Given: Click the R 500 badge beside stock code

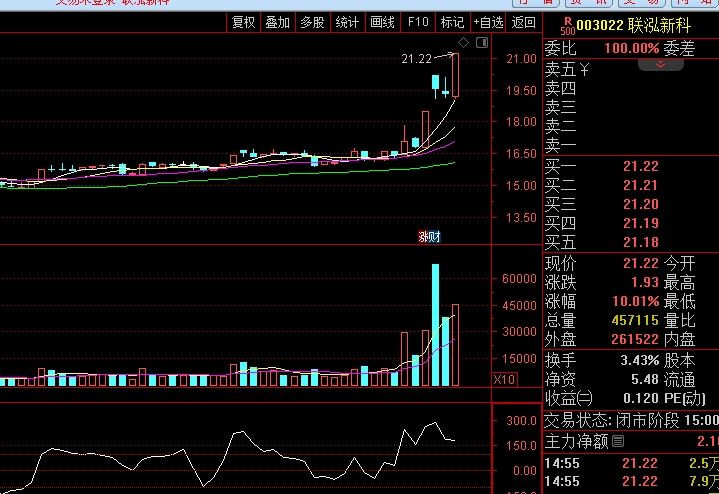Looking at the screenshot, I should click(x=568, y=26).
